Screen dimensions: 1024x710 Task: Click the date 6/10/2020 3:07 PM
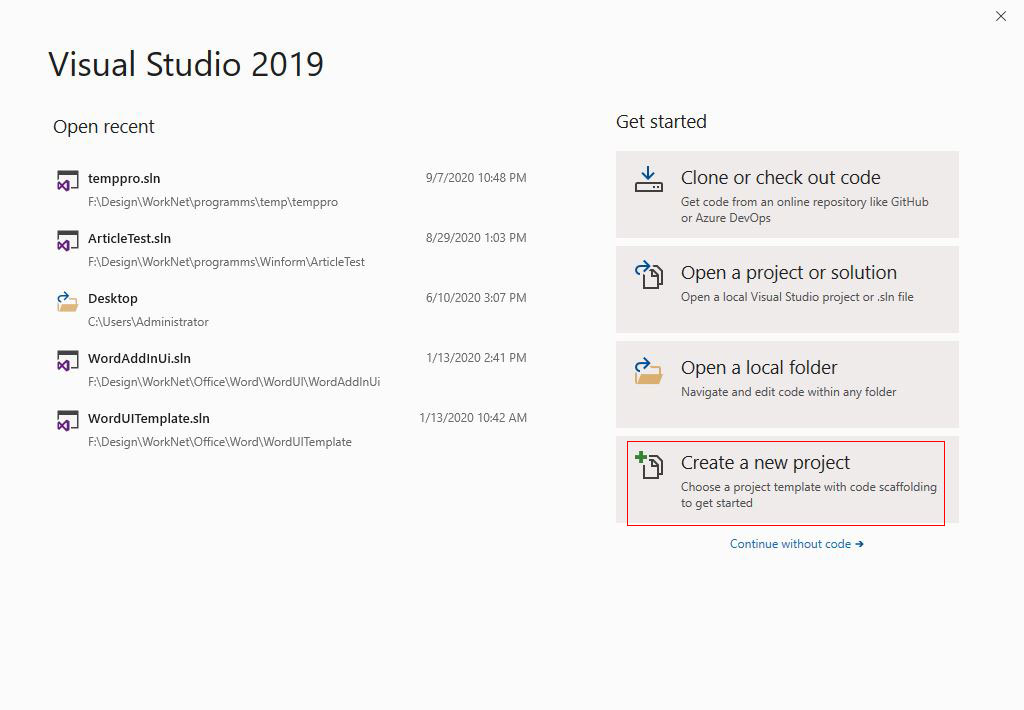[476, 298]
